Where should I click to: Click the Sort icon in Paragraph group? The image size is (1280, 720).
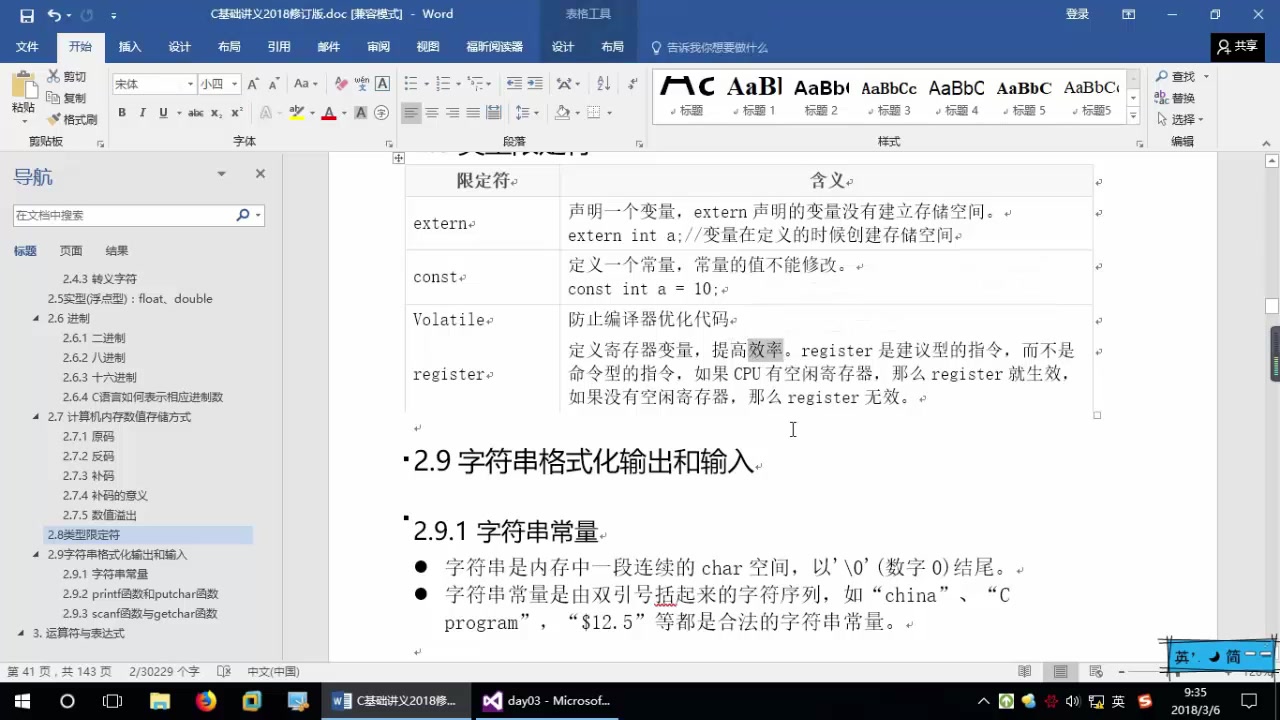pyautogui.click(x=604, y=83)
